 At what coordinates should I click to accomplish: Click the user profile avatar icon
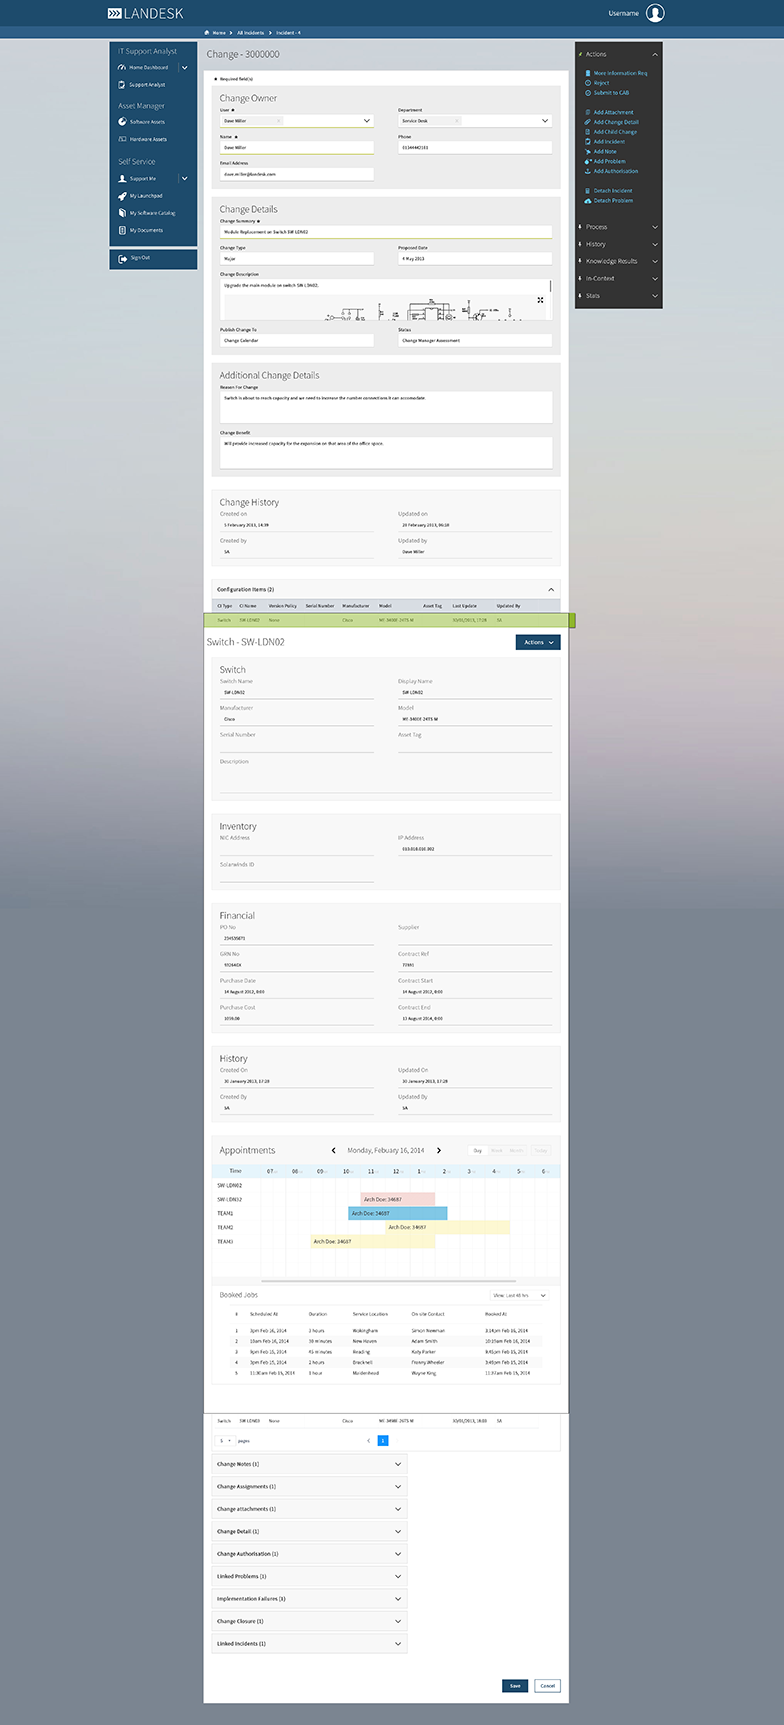coord(654,13)
